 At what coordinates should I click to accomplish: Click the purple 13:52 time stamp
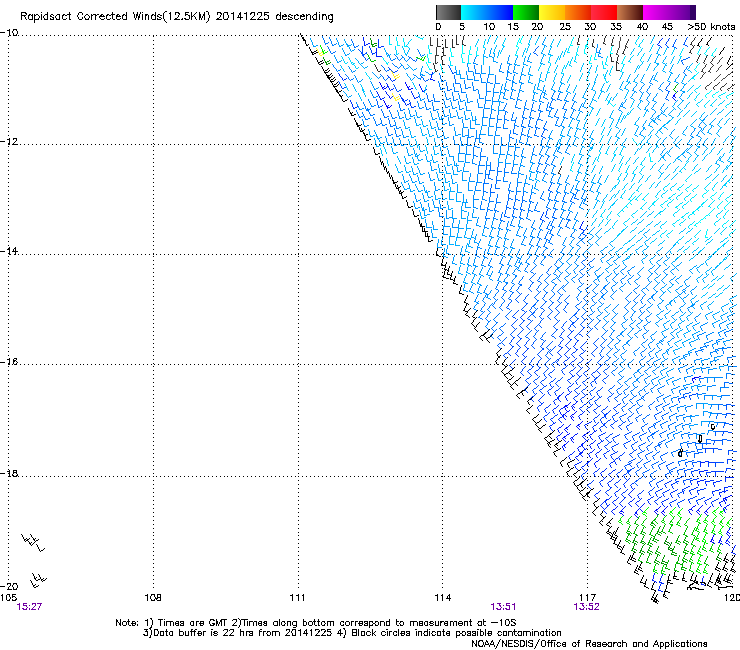(x=587, y=607)
